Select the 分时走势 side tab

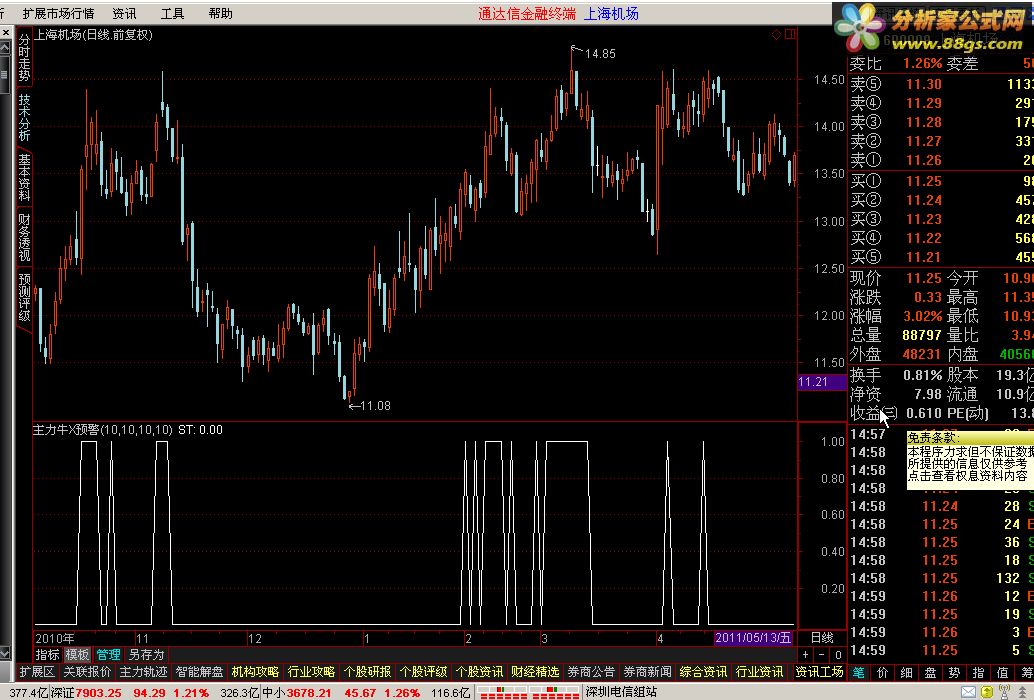pos(24,58)
